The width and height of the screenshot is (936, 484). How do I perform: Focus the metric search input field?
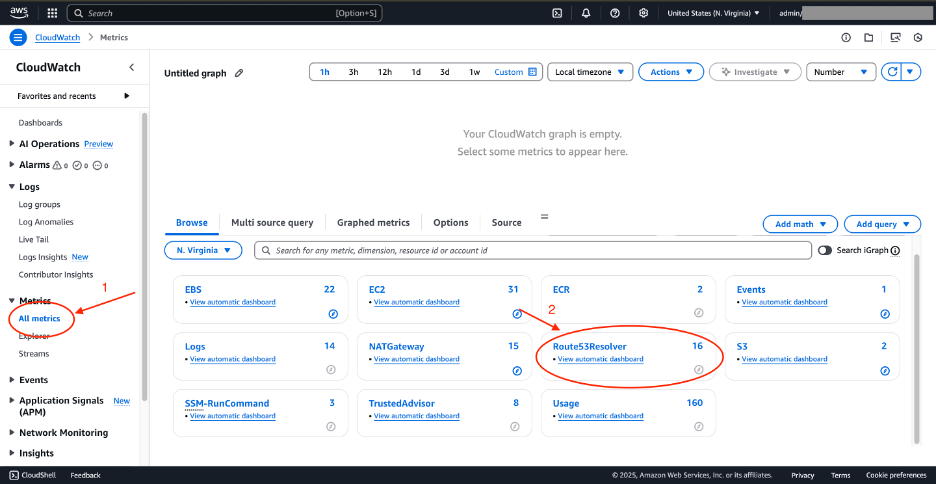[533, 251]
